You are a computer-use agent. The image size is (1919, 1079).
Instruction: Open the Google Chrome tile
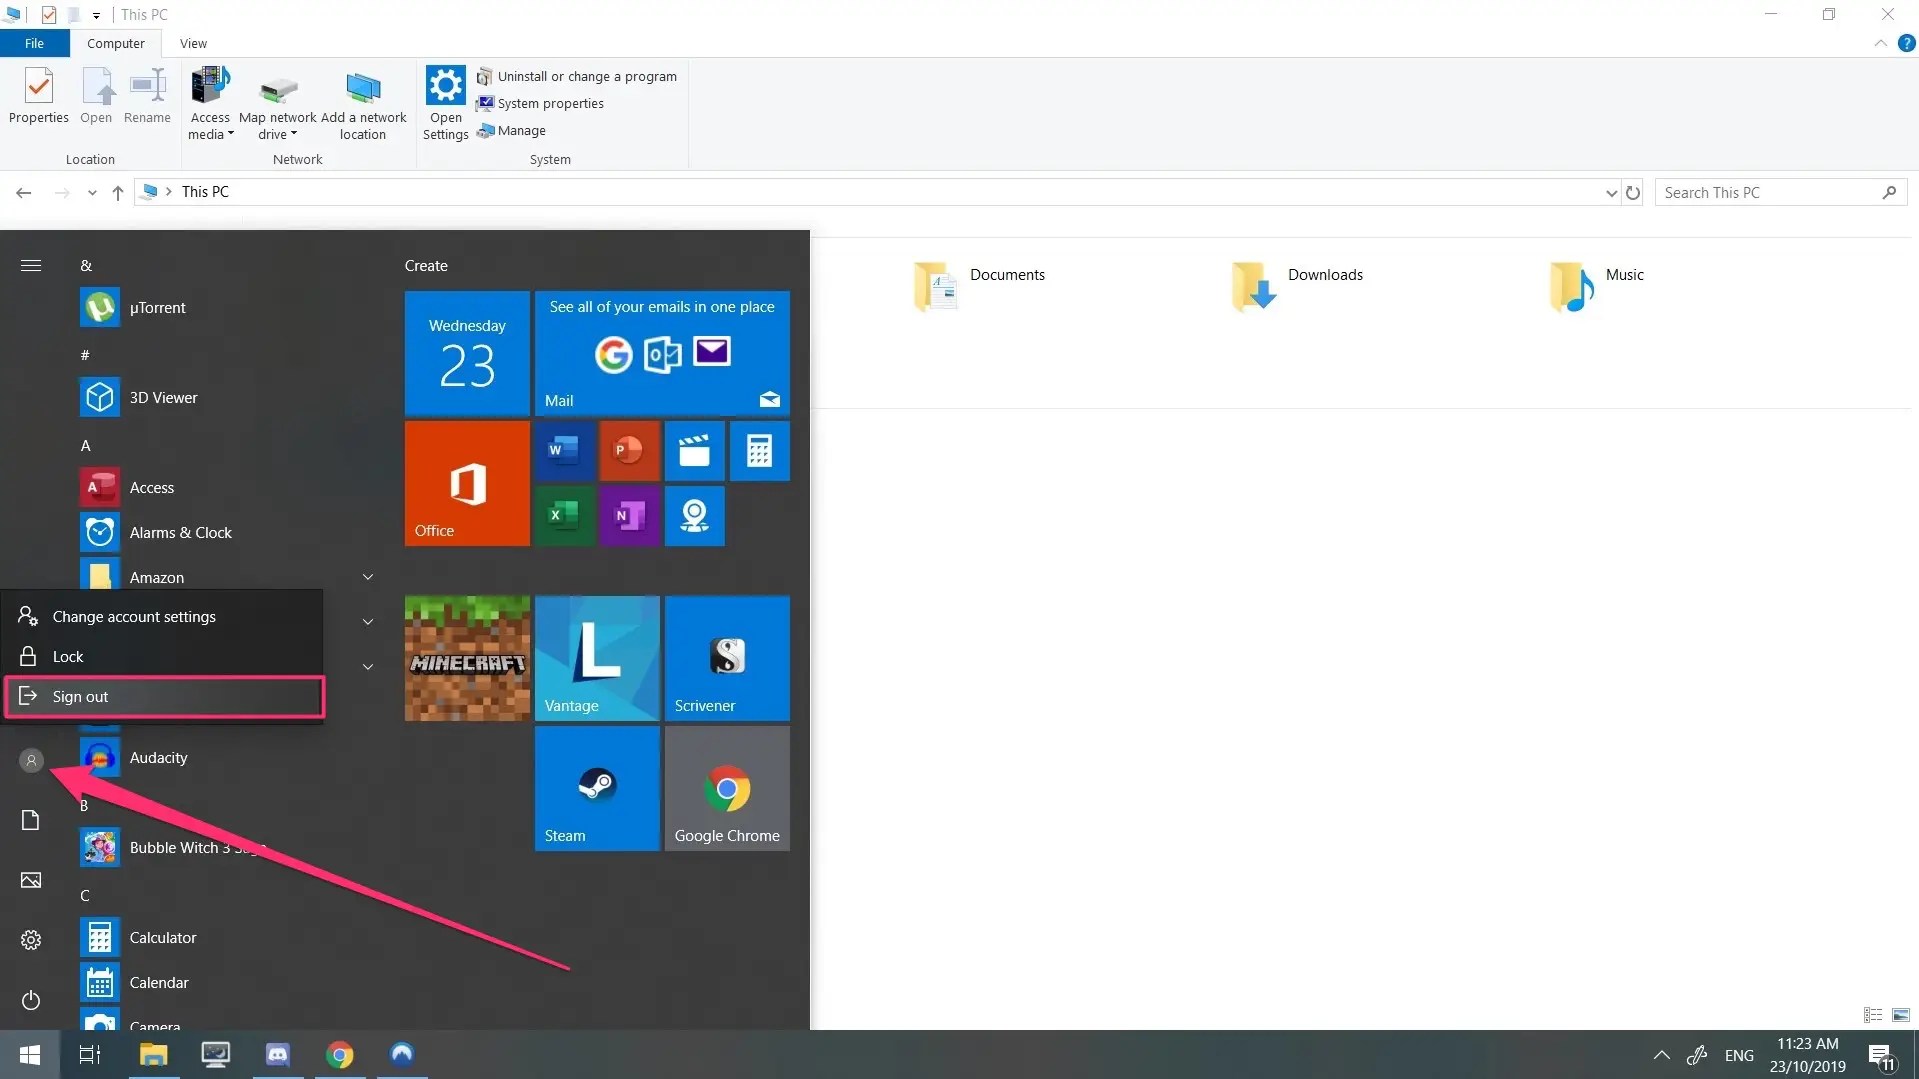[x=727, y=788]
